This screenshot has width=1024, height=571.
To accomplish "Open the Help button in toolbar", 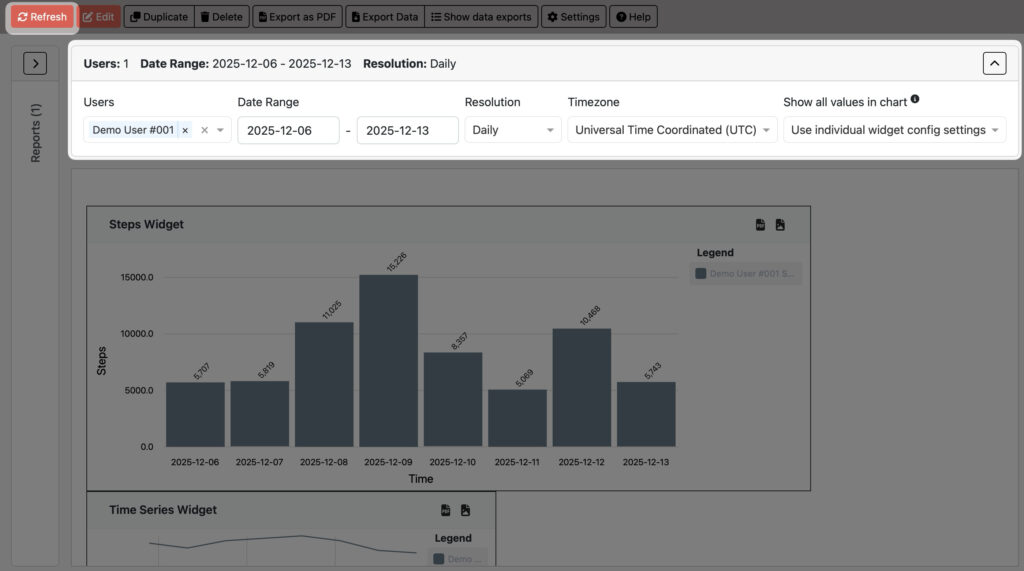I will point(633,17).
